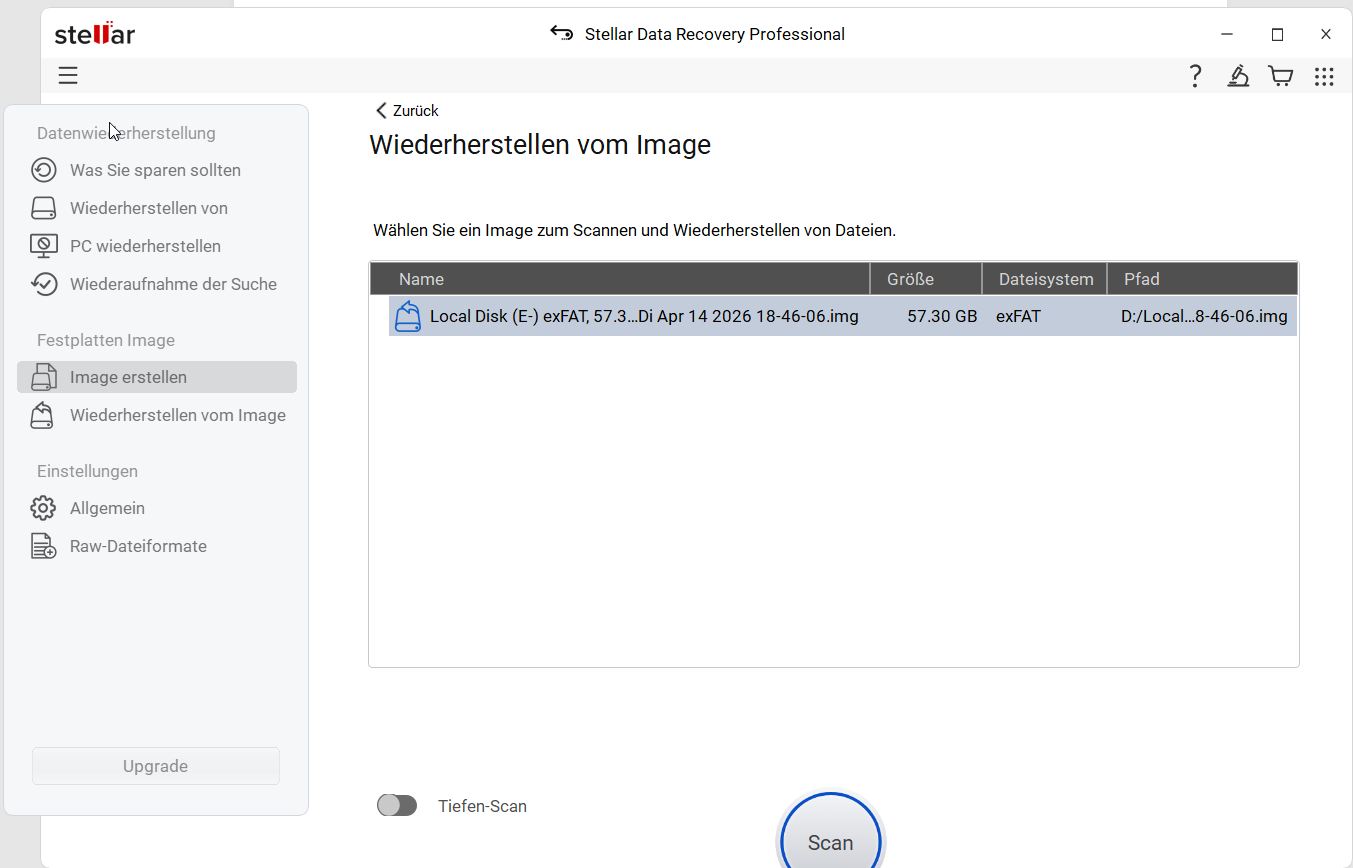Screen dimensions: 1353x868
Task: Click the 'D:/Local…8-46-06.img' path cell
Action: coord(1204,316)
